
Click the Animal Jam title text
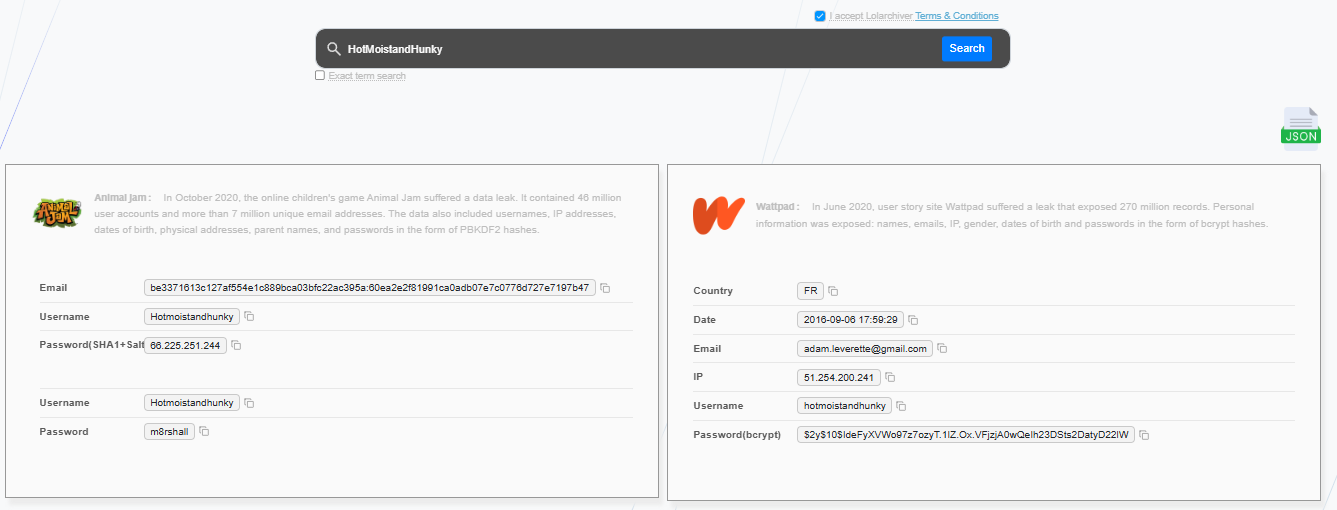[124, 197]
